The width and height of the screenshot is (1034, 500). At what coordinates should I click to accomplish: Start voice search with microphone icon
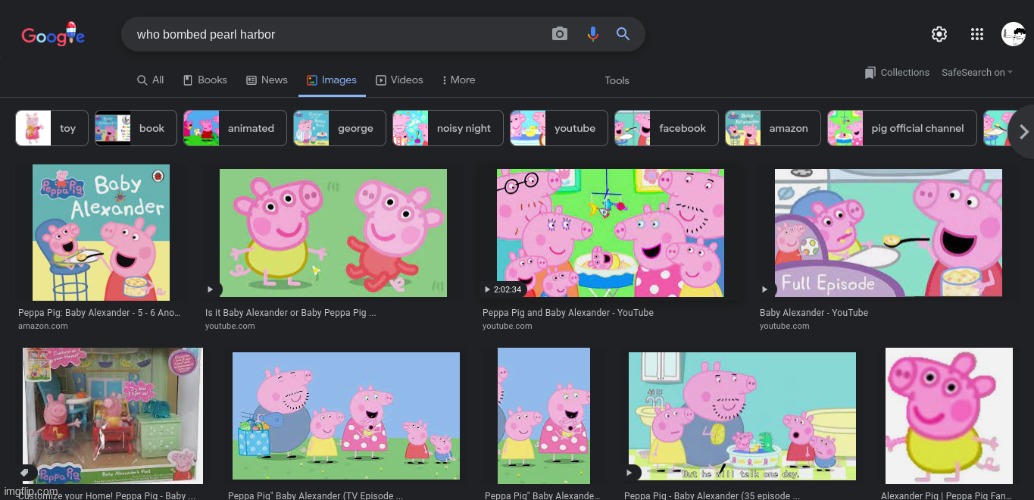592,34
